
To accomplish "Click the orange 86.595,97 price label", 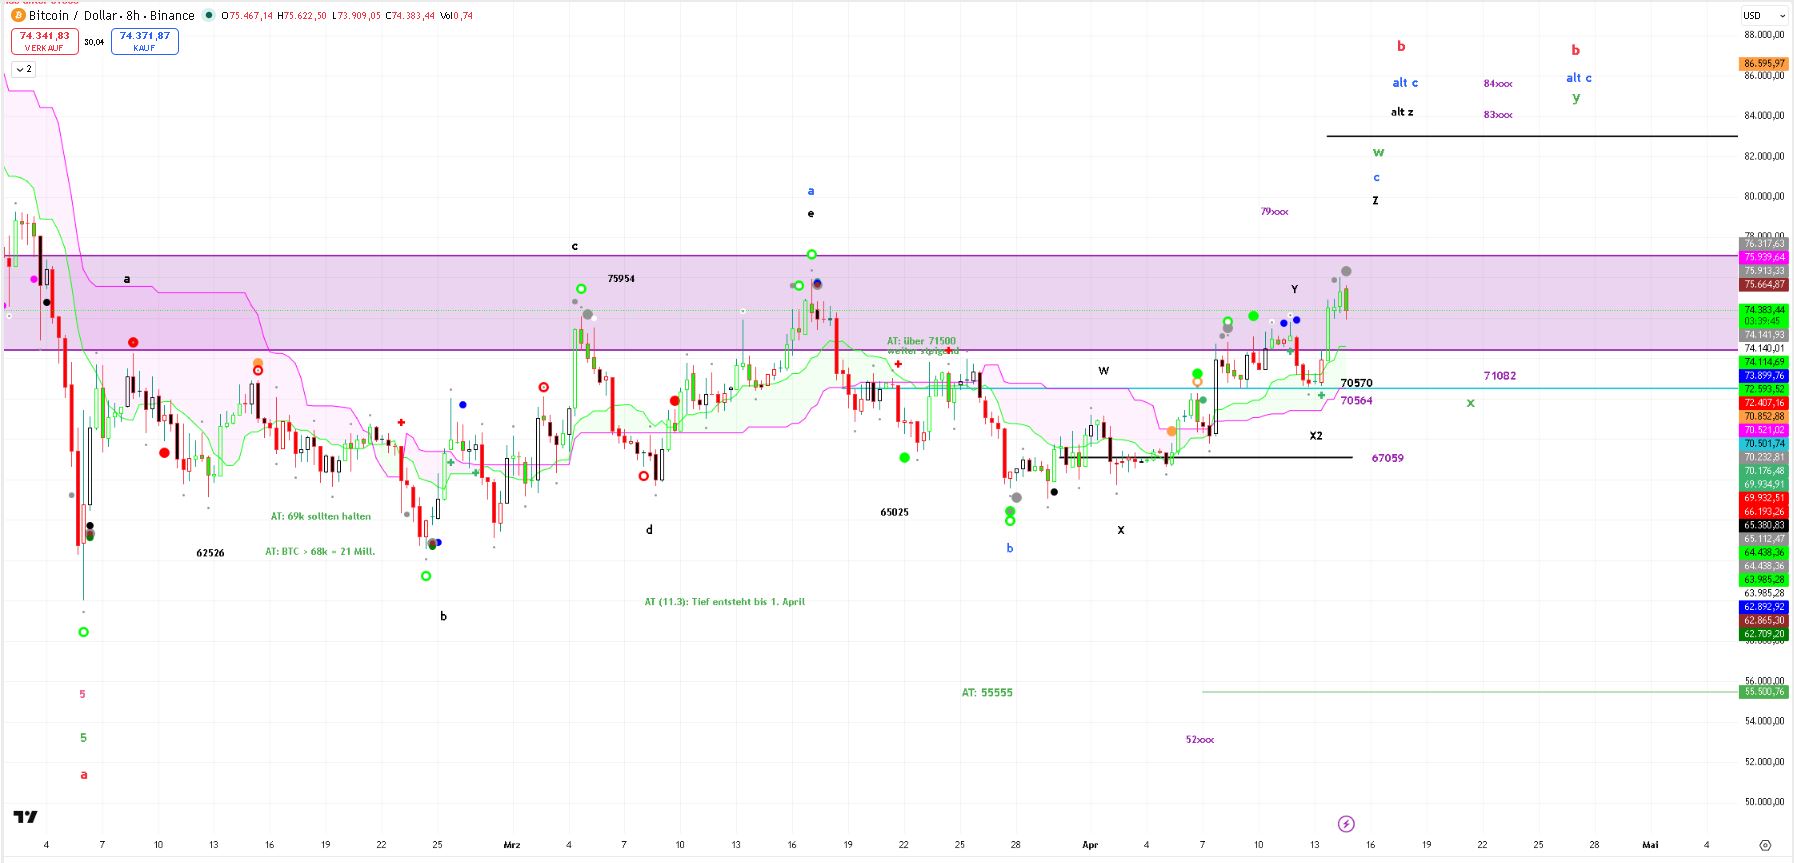I will point(1764,63).
